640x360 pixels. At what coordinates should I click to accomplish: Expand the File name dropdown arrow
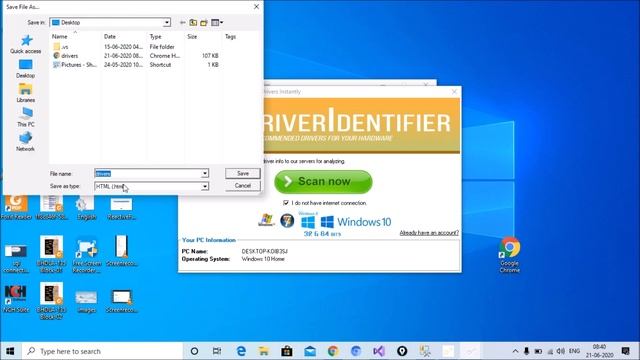tap(205, 173)
